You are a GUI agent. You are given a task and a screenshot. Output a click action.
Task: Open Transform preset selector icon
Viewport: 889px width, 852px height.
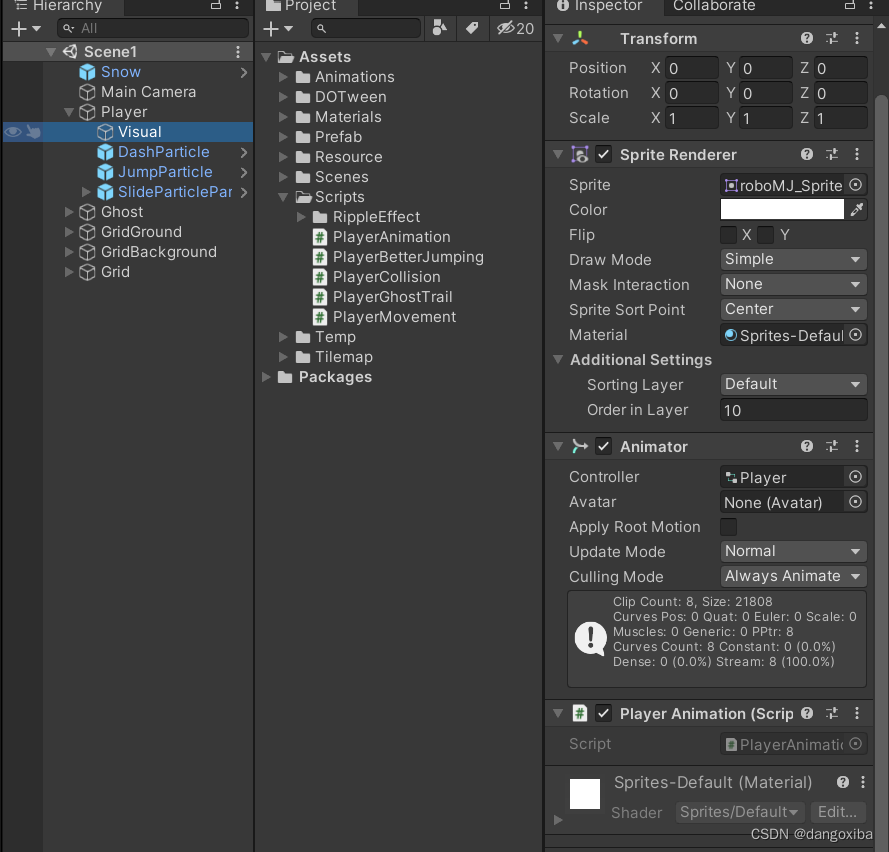(x=832, y=39)
